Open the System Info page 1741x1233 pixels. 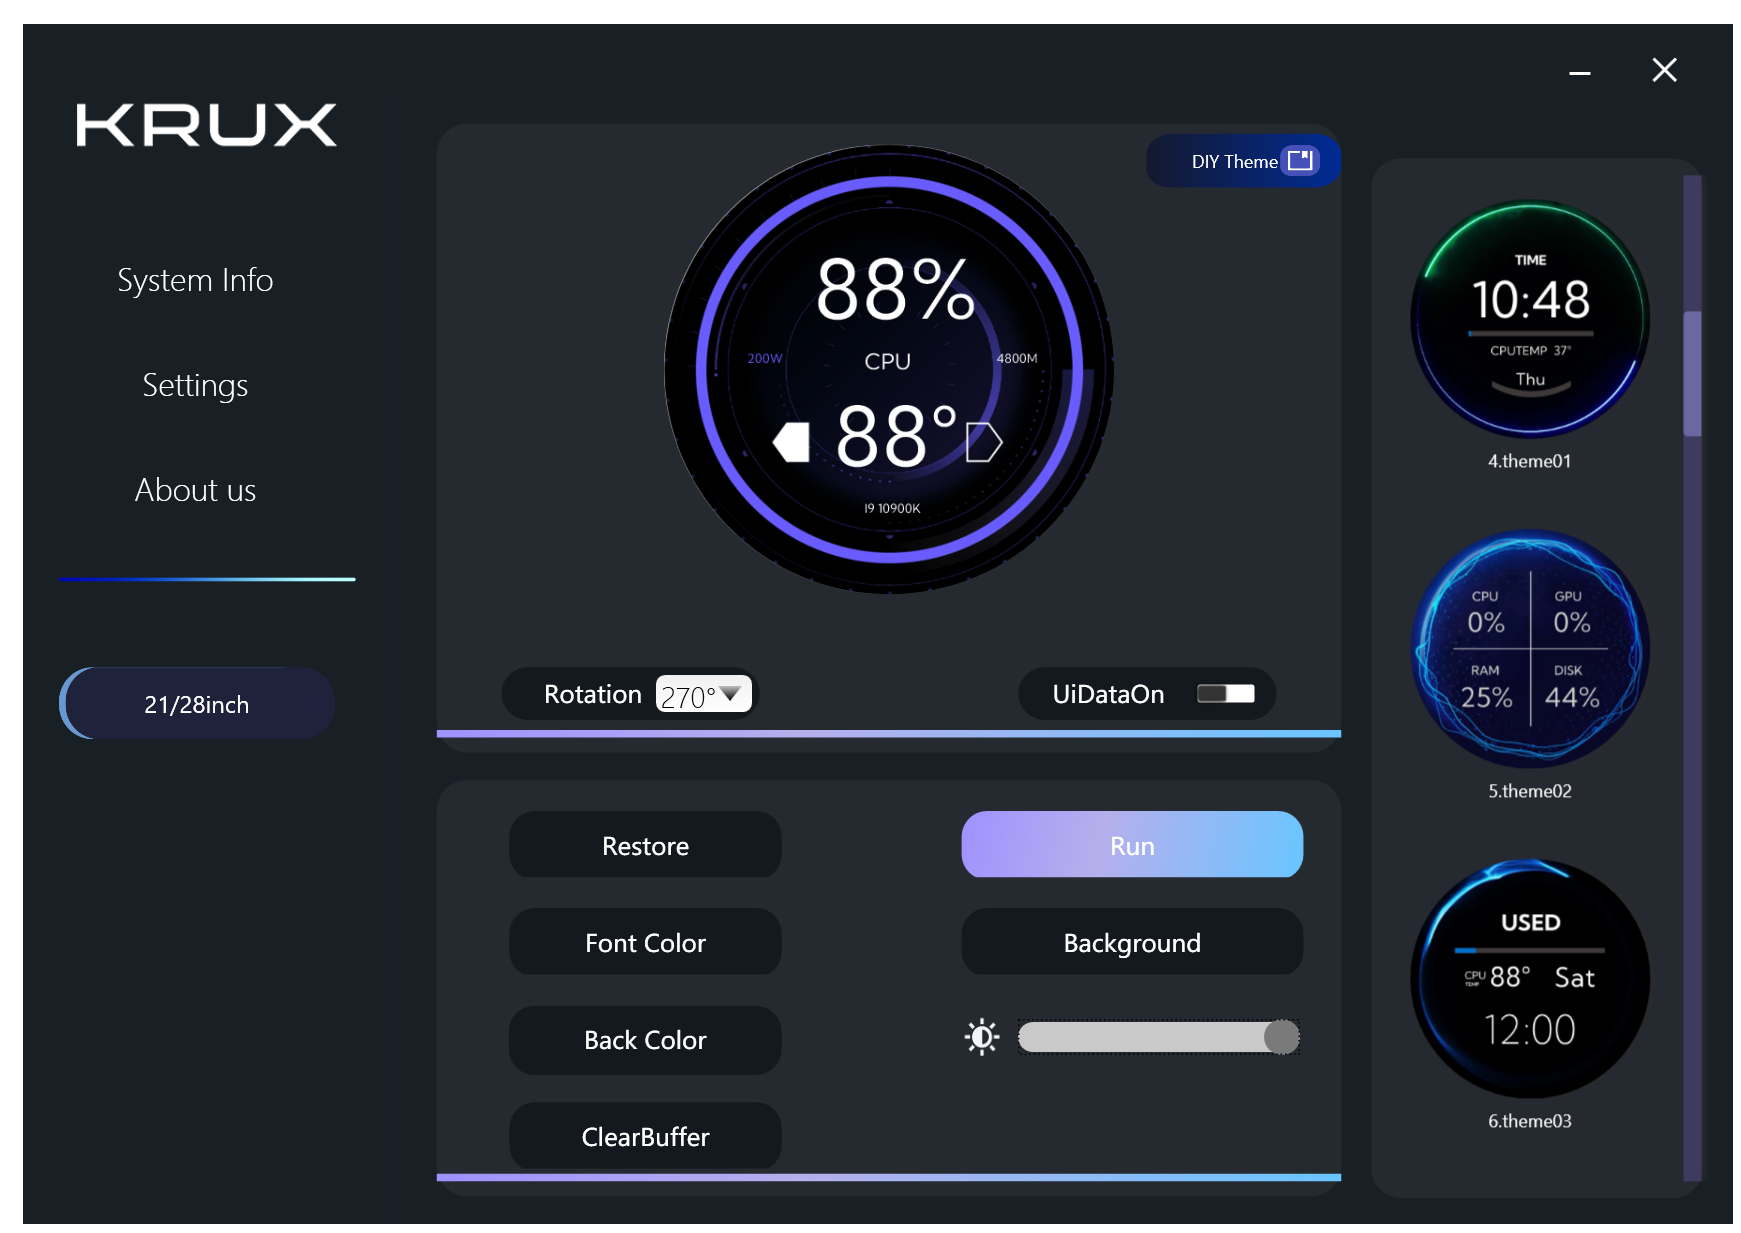(195, 280)
